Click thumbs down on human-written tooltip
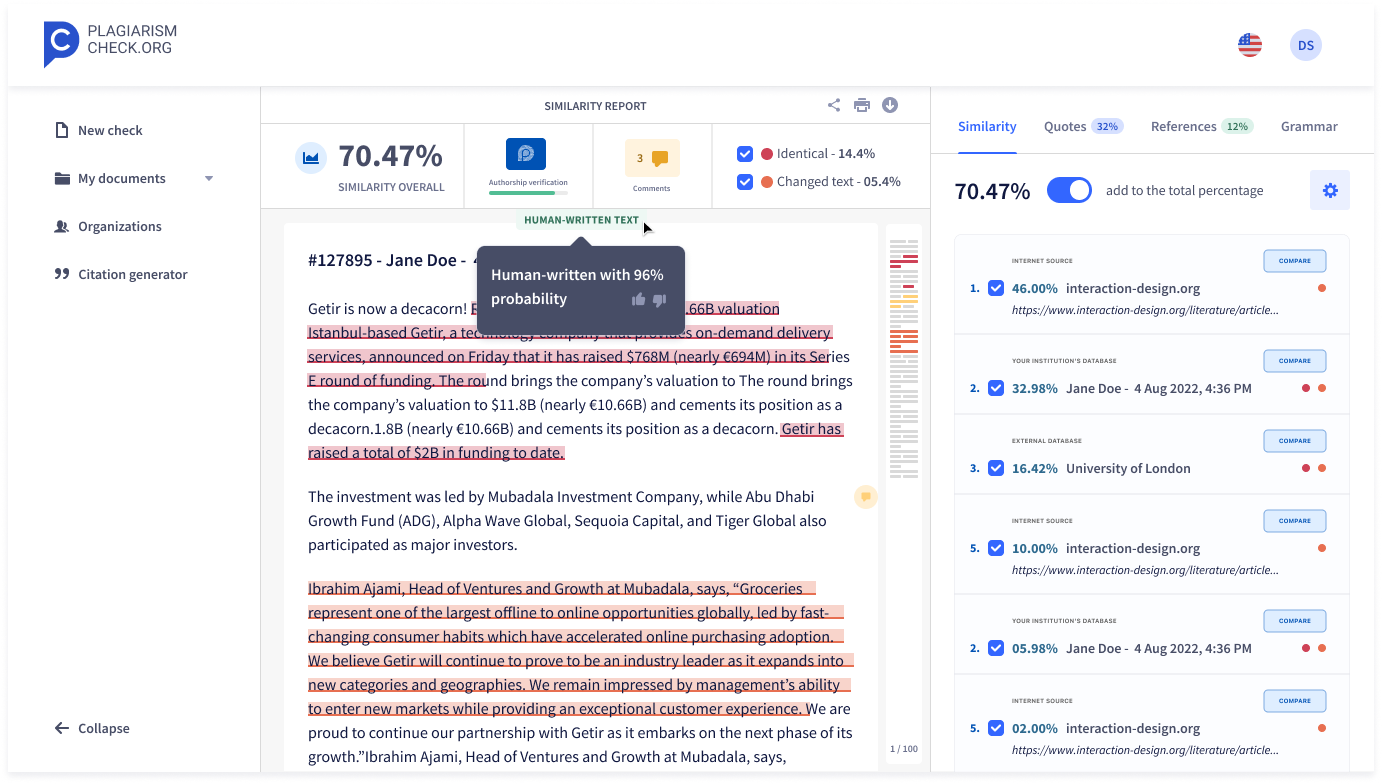Image resolution: width=1382 pixels, height=784 pixels. coord(659,300)
